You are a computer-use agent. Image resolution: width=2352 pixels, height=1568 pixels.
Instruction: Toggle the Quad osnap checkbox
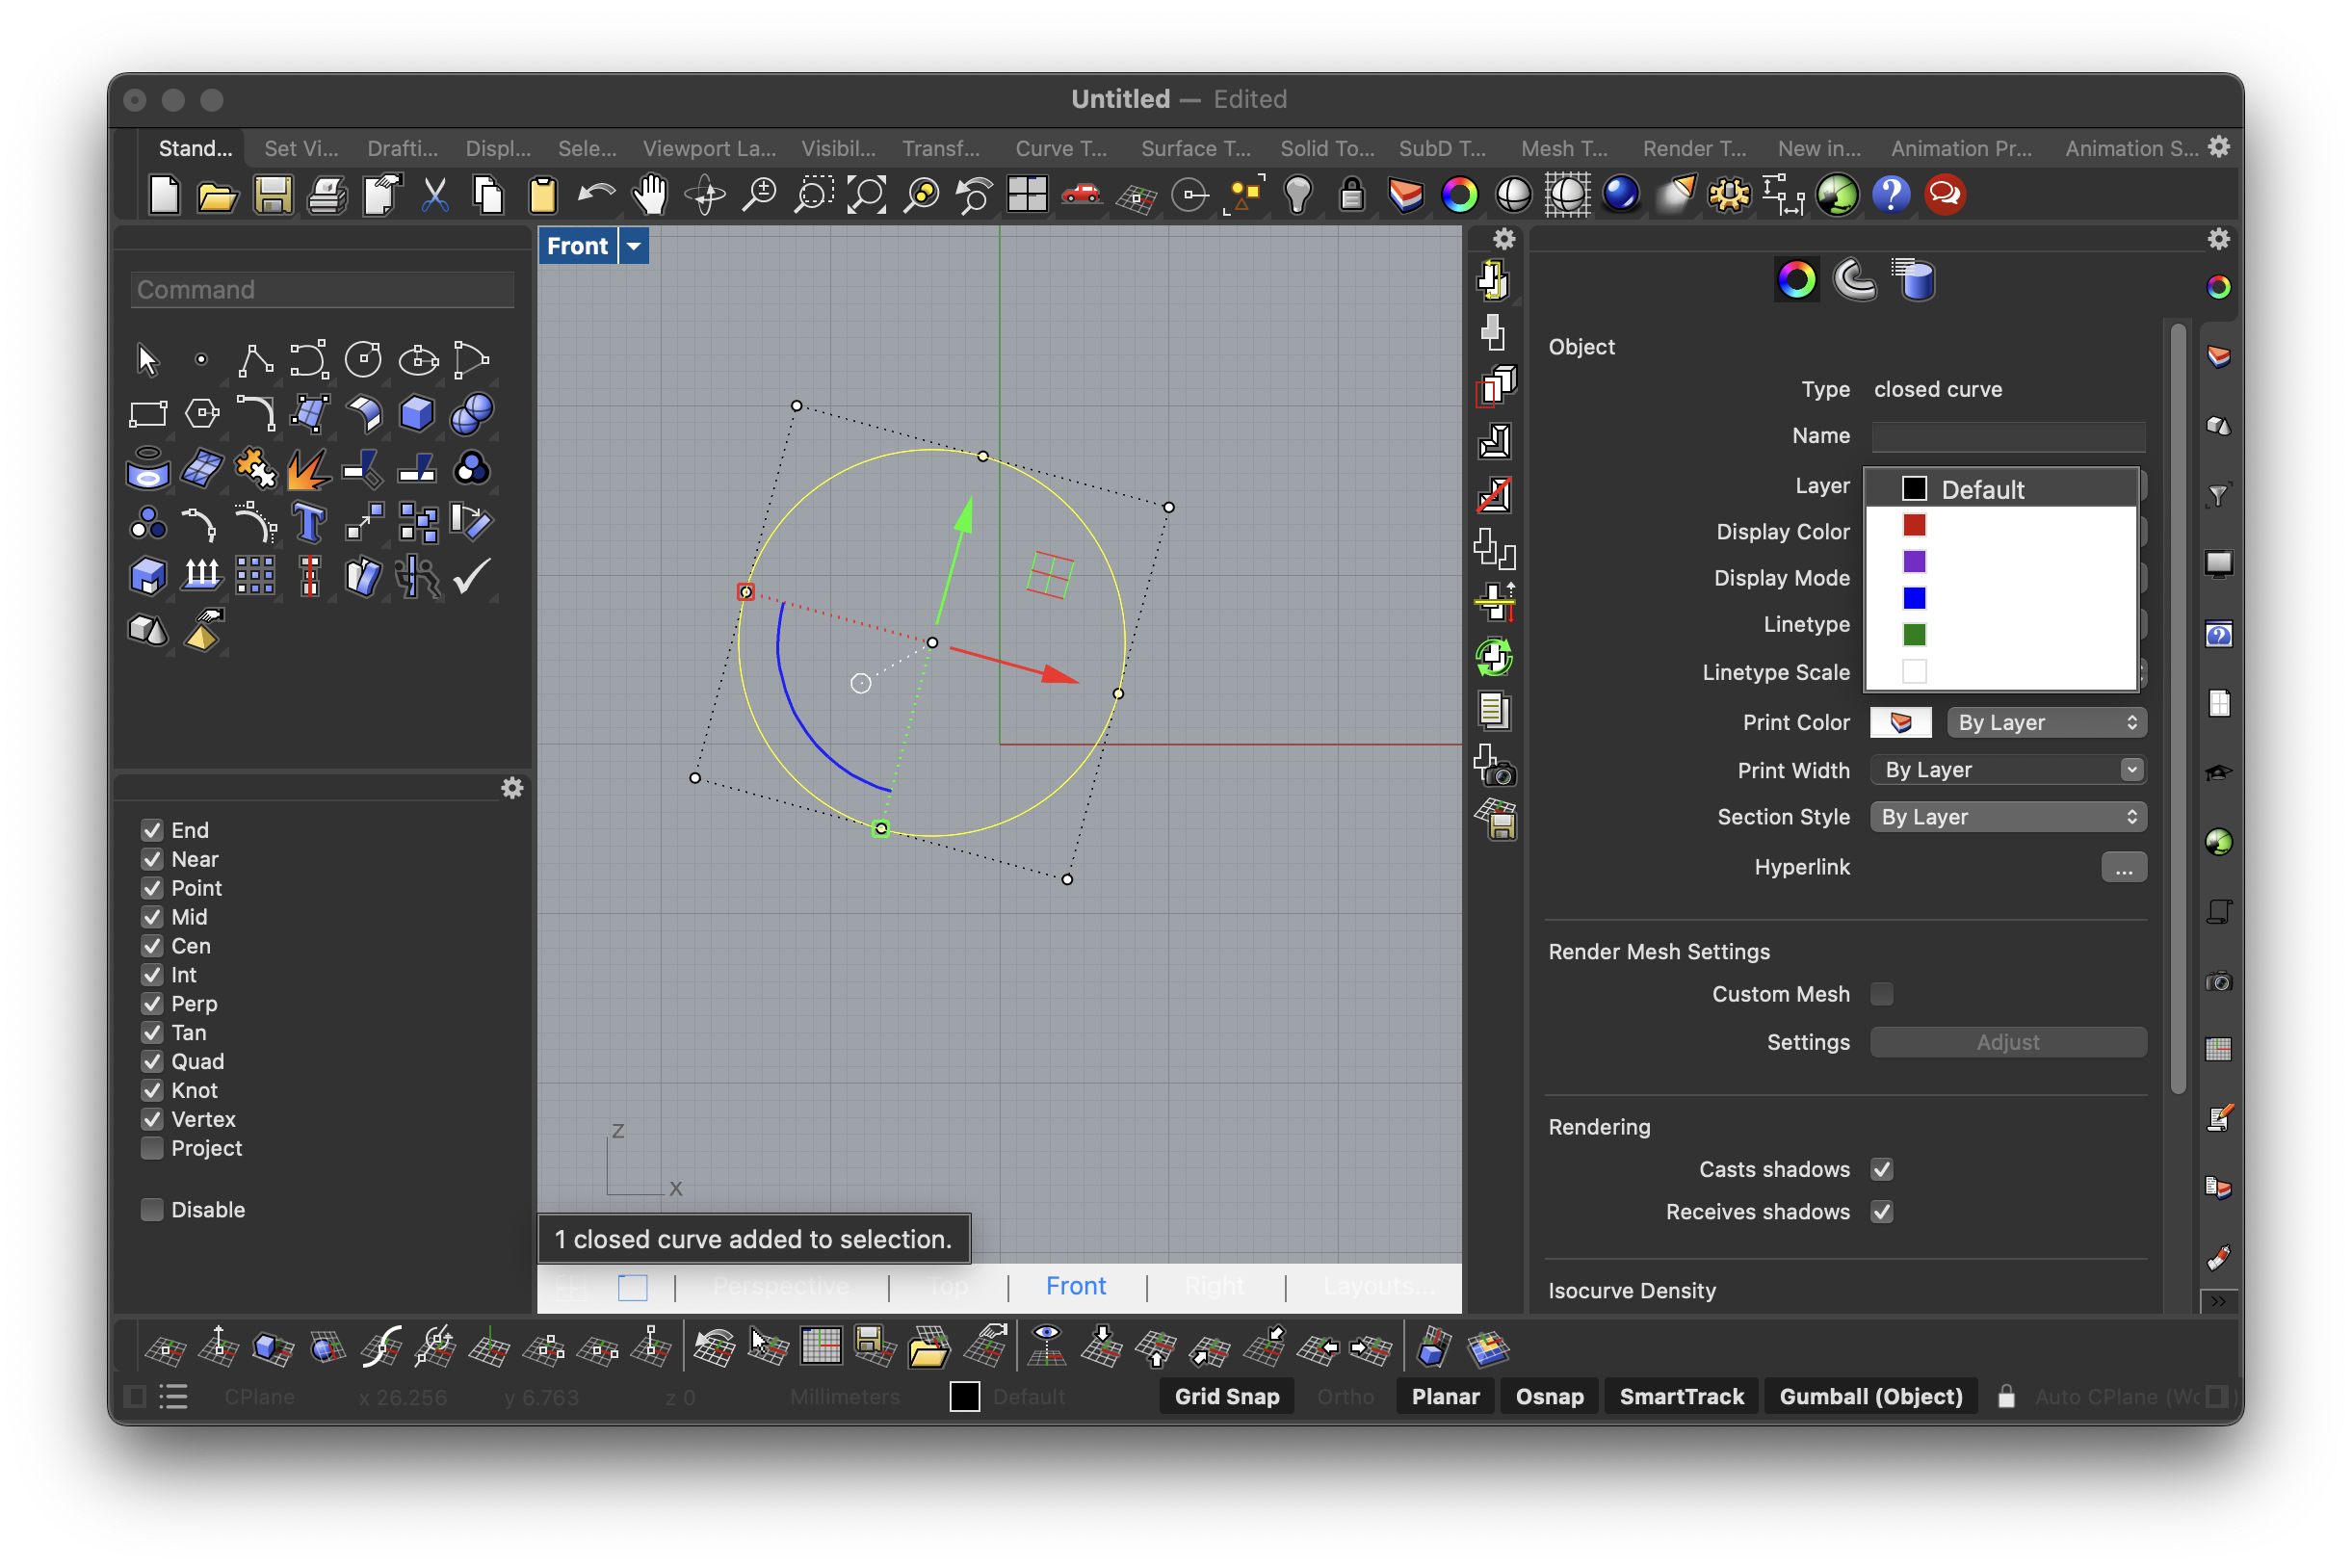coord(152,1061)
